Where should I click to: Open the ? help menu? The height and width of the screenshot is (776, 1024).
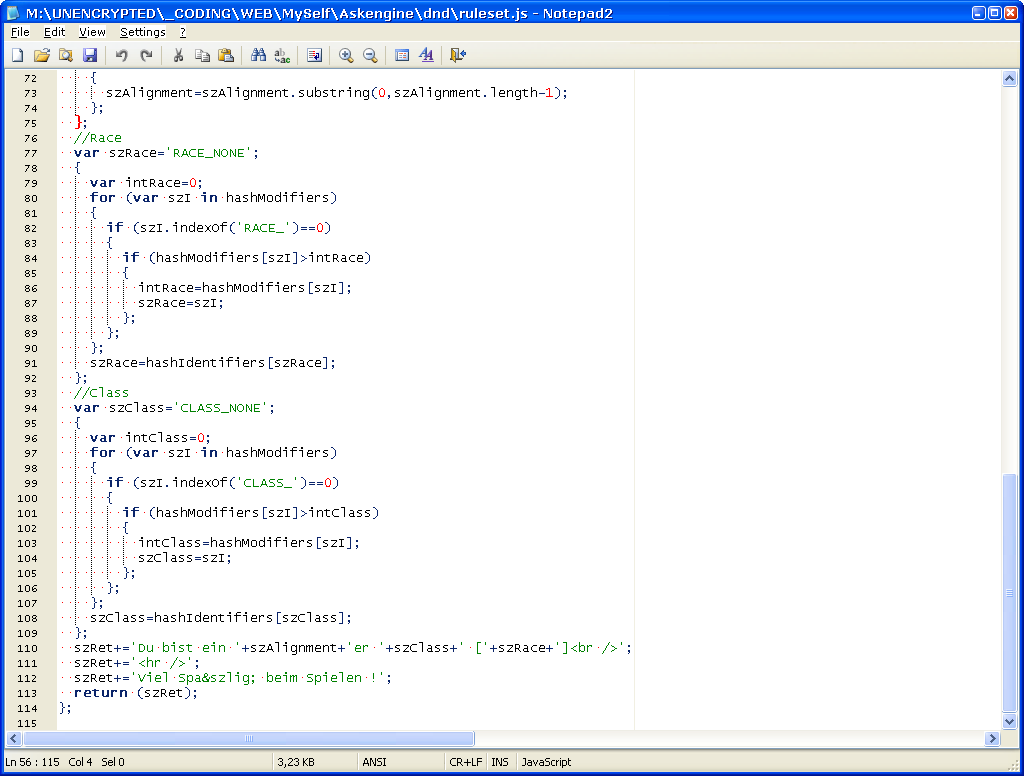[183, 32]
